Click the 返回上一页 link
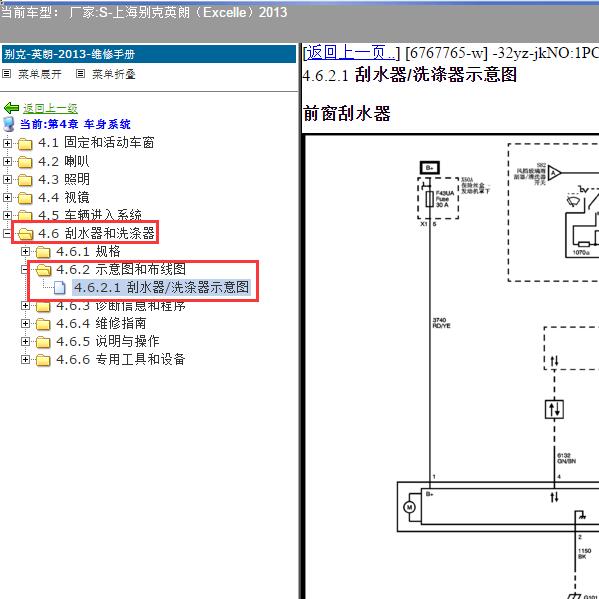Image resolution: width=599 pixels, height=599 pixels. pyautogui.click(x=351, y=52)
